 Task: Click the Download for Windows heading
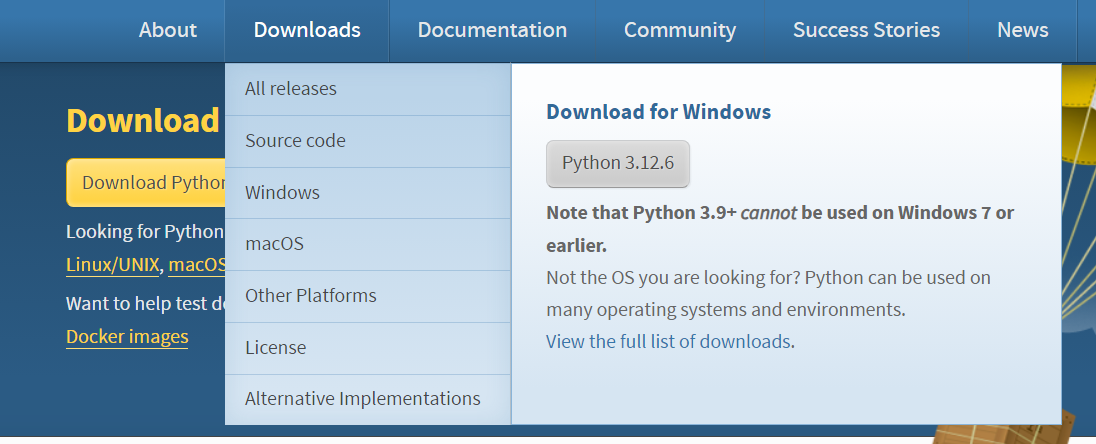[658, 112]
